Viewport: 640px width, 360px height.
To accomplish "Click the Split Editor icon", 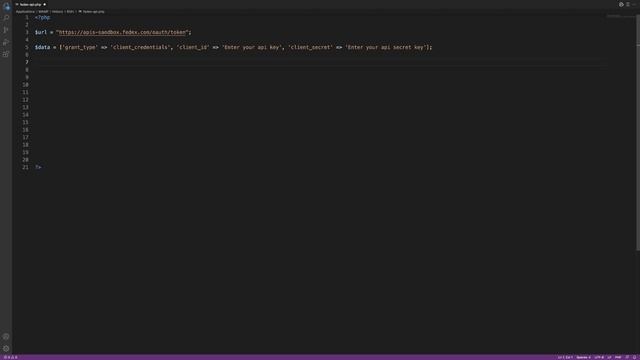I will [x=628, y=4].
